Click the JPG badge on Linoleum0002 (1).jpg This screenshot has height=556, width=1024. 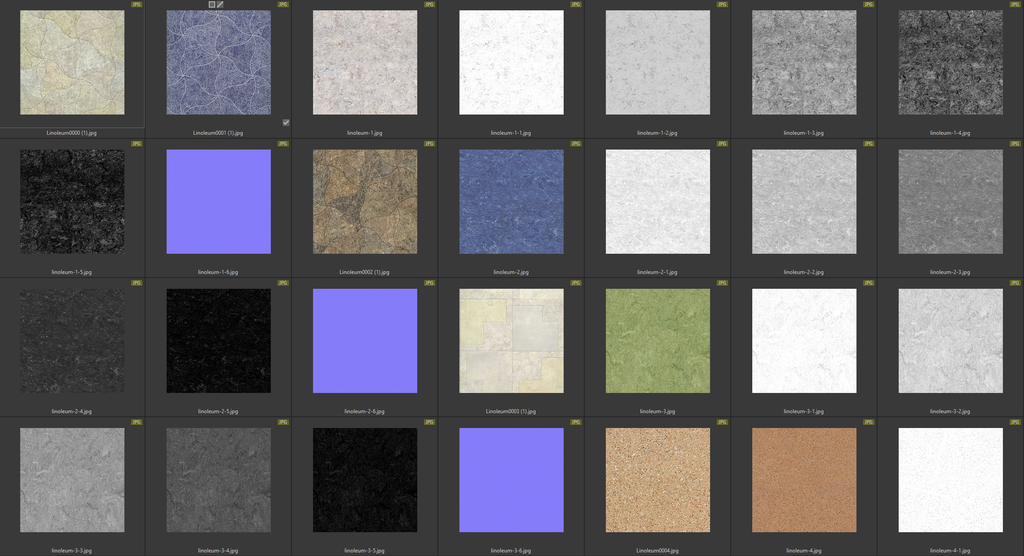coord(429,144)
